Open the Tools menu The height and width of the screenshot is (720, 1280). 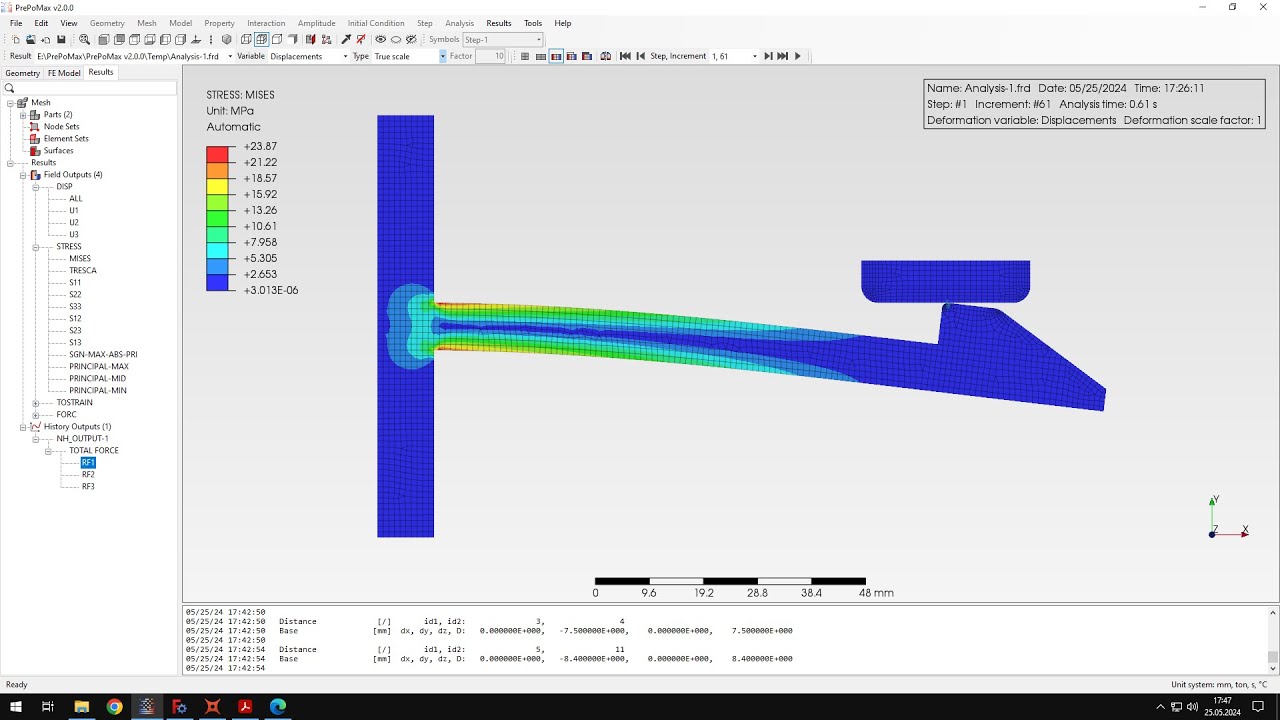[533, 23]
